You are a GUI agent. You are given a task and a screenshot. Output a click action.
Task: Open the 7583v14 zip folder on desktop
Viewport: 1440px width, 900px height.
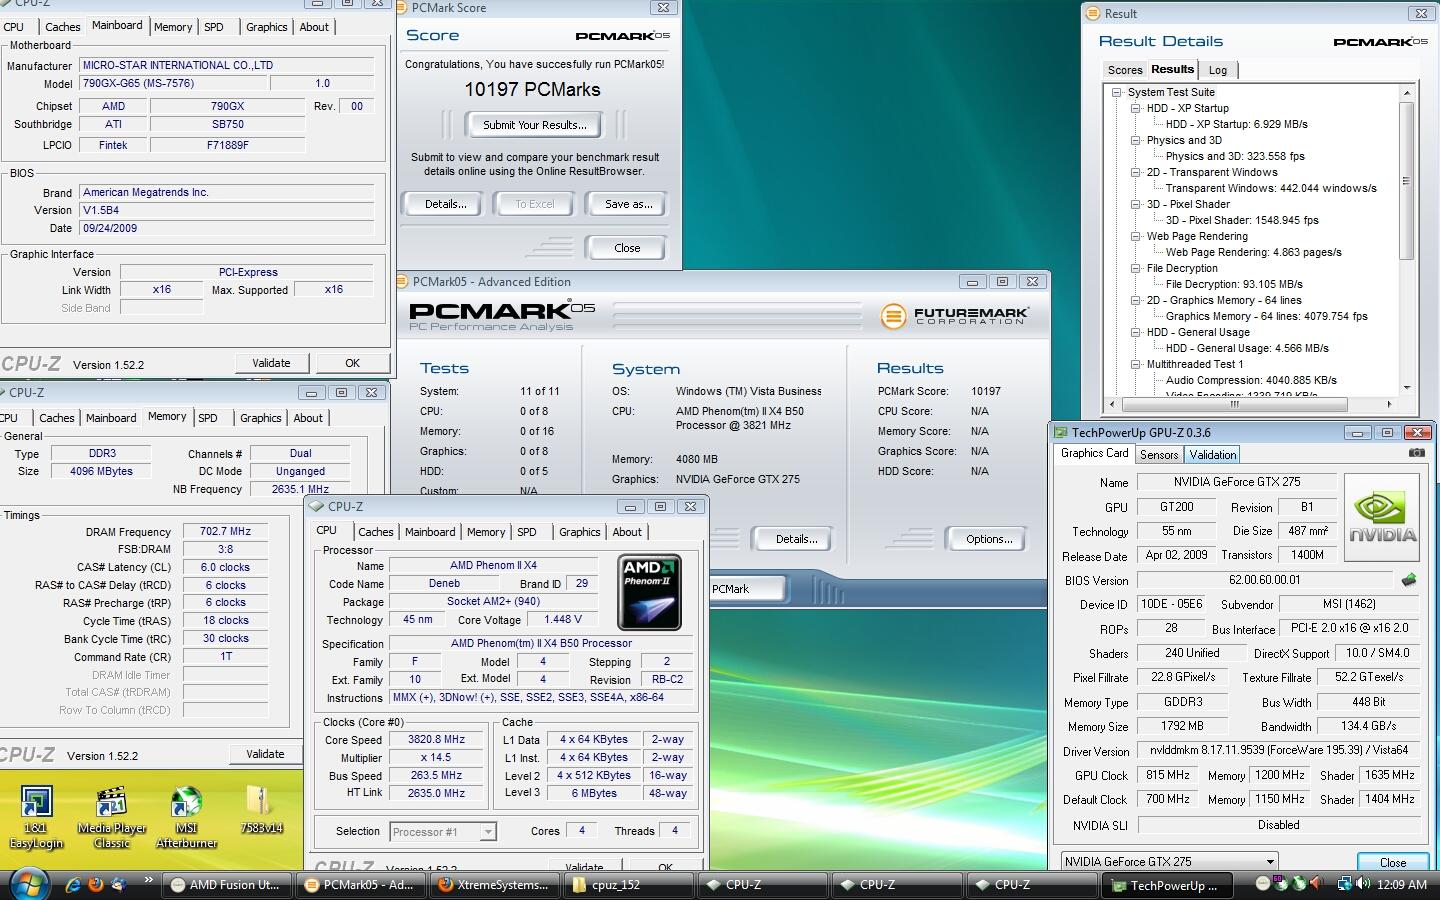(x=261, y=811)
